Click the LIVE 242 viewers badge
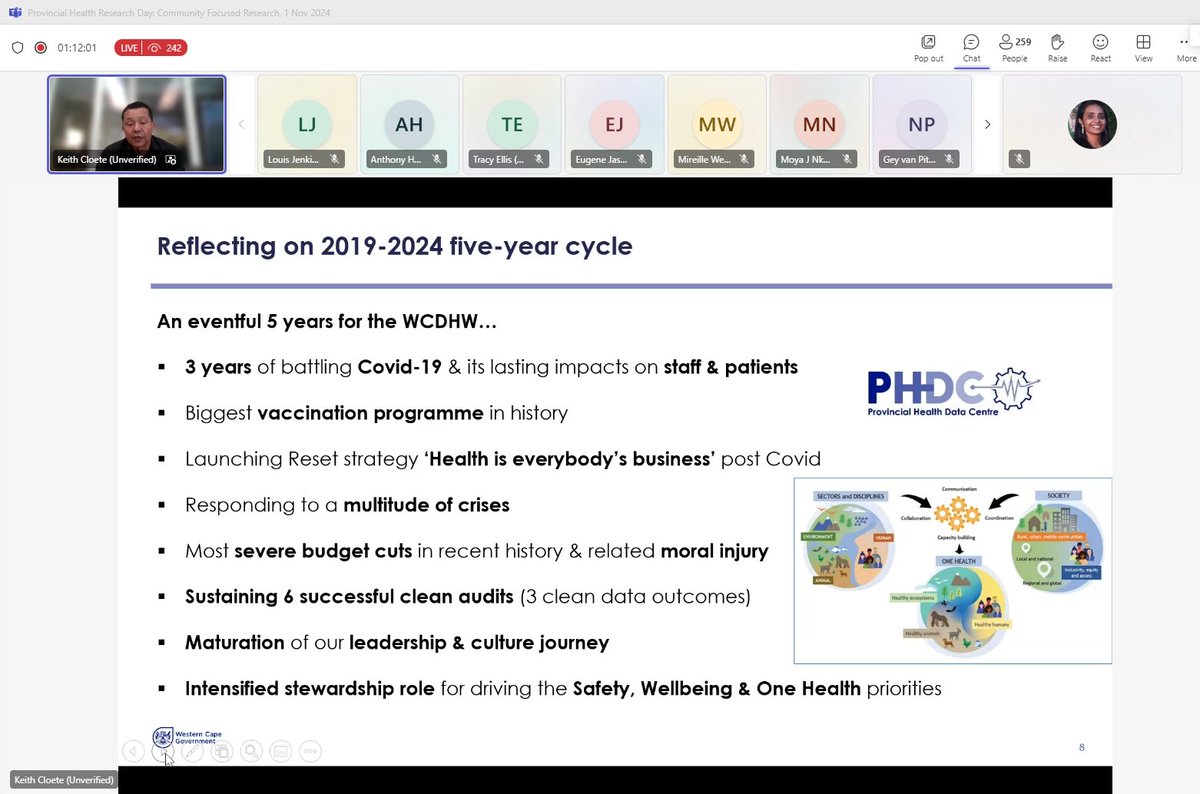Image resolution: width=1200 pixels, height=794 pixels. (150, 47)
